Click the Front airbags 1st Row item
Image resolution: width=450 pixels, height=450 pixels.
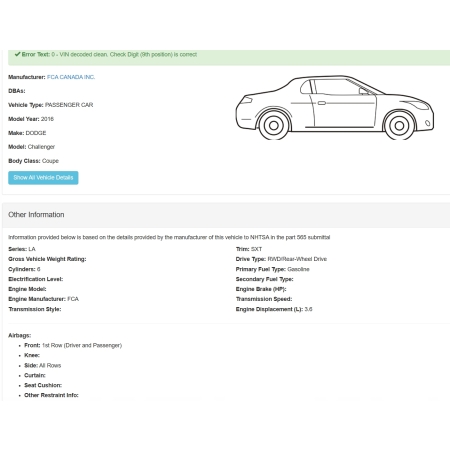pos(73,345)
